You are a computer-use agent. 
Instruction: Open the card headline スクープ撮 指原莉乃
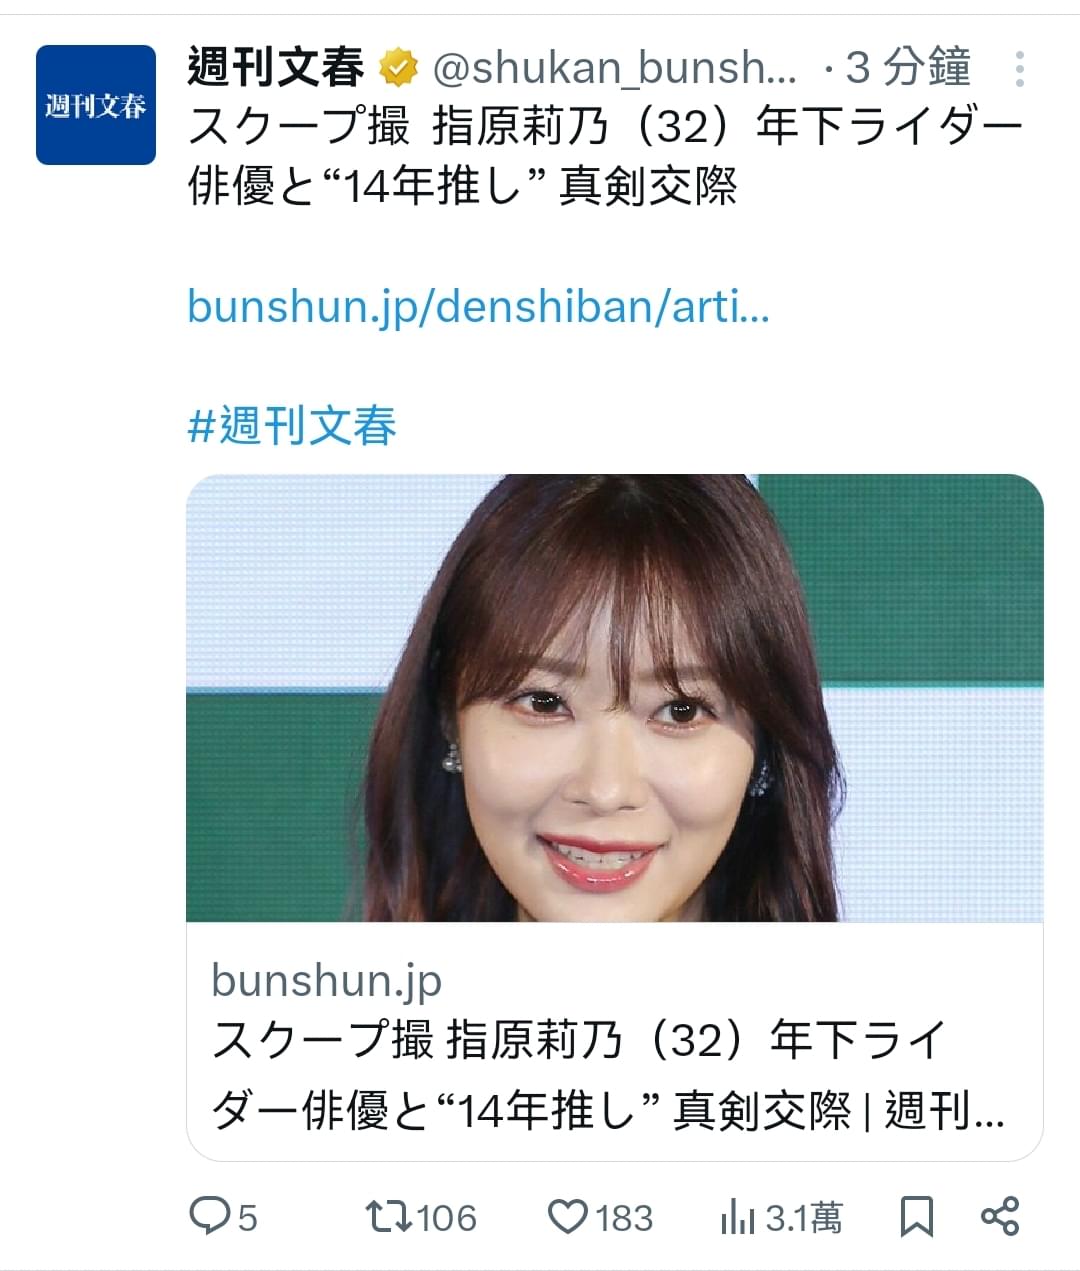pos(608,1075)
